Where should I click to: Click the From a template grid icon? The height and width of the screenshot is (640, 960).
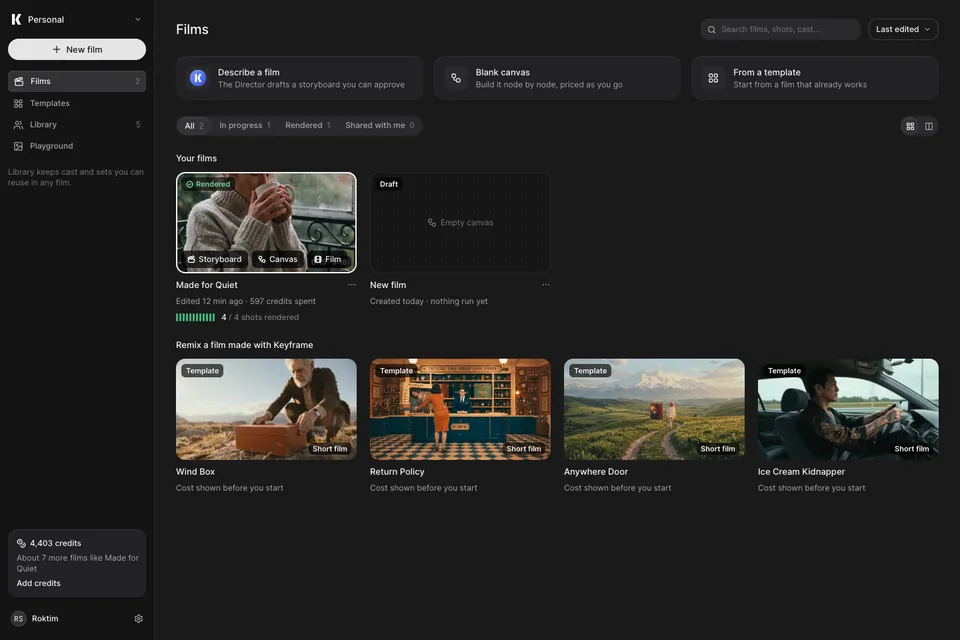click(x=713, y=78)
